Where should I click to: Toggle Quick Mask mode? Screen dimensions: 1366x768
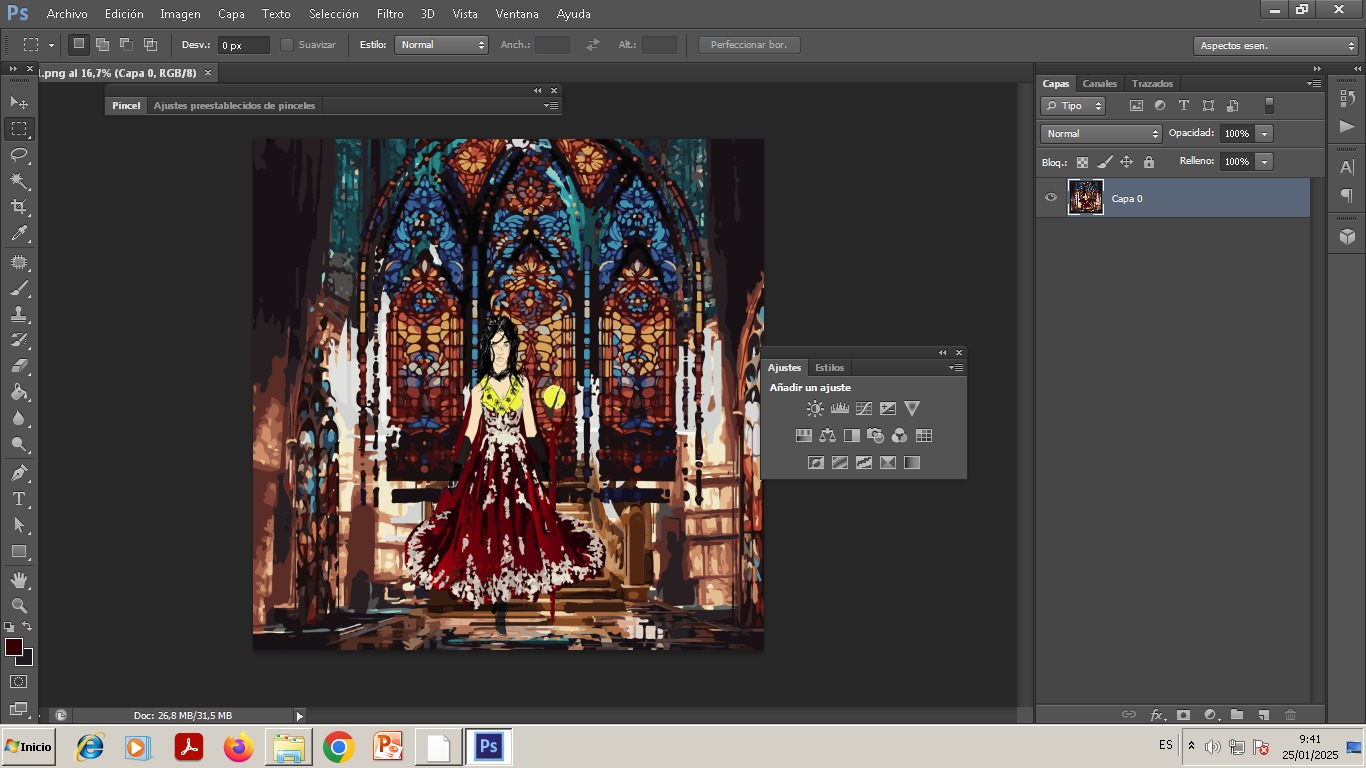point(19,682)
